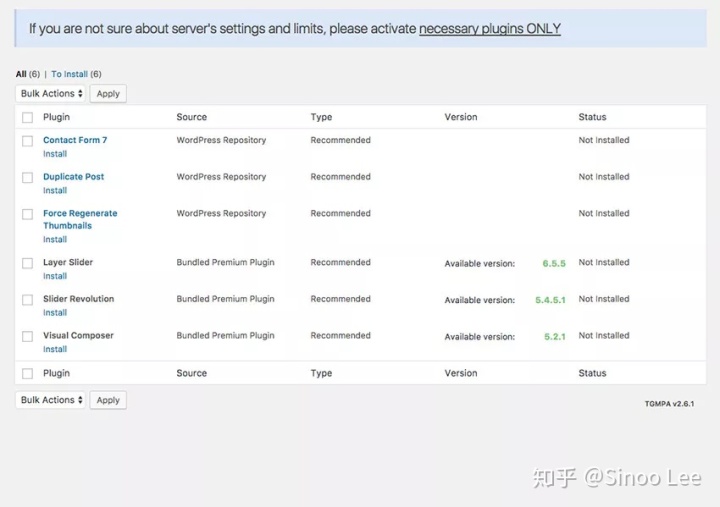This screenshot has width=720, height=507.
Task: Switch to the To Install (6) filter
Action: [76, 74]
